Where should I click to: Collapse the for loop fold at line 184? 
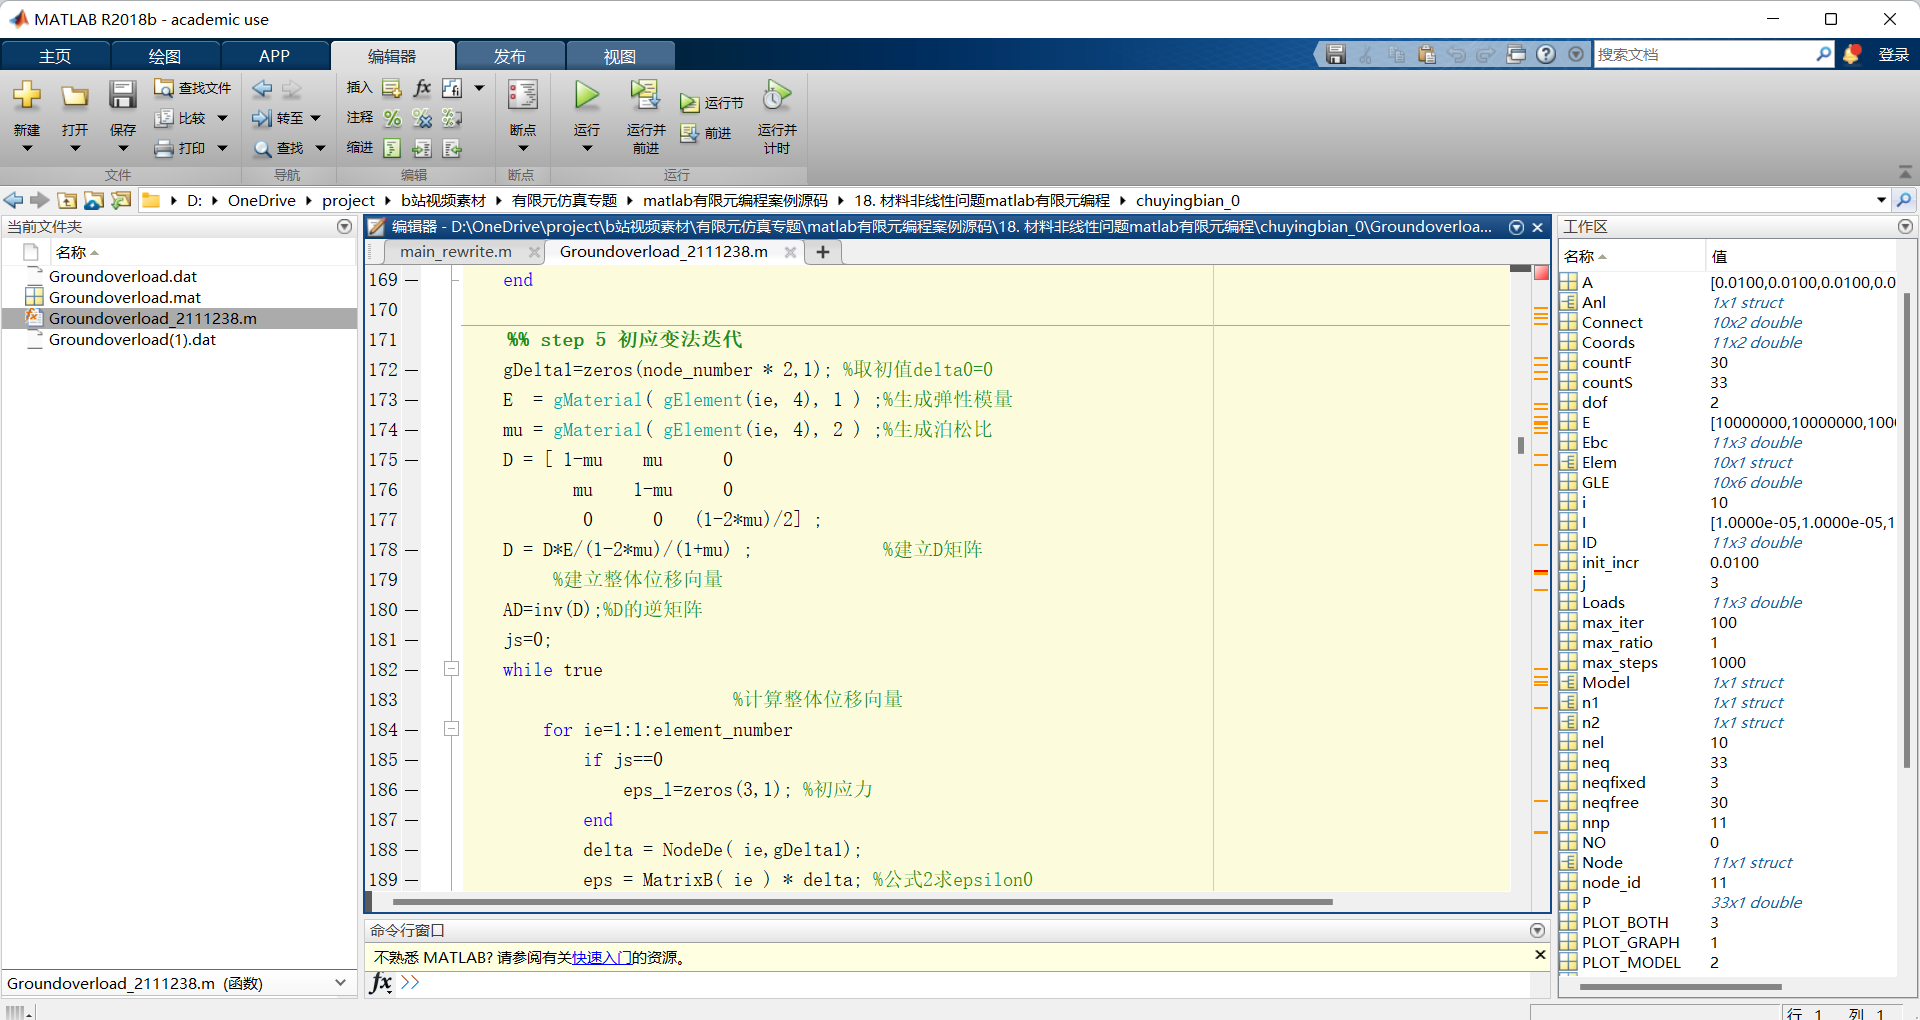point(452,729)
